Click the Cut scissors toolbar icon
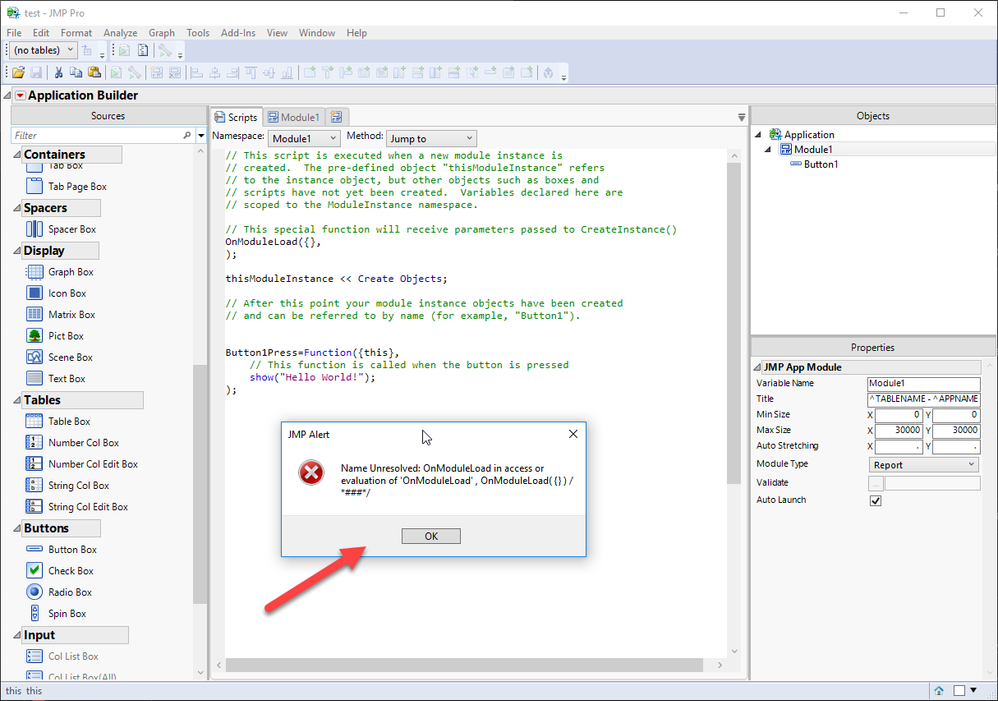Image resolution: width=998 pixels, height=701 pixels. coord(59,73)
